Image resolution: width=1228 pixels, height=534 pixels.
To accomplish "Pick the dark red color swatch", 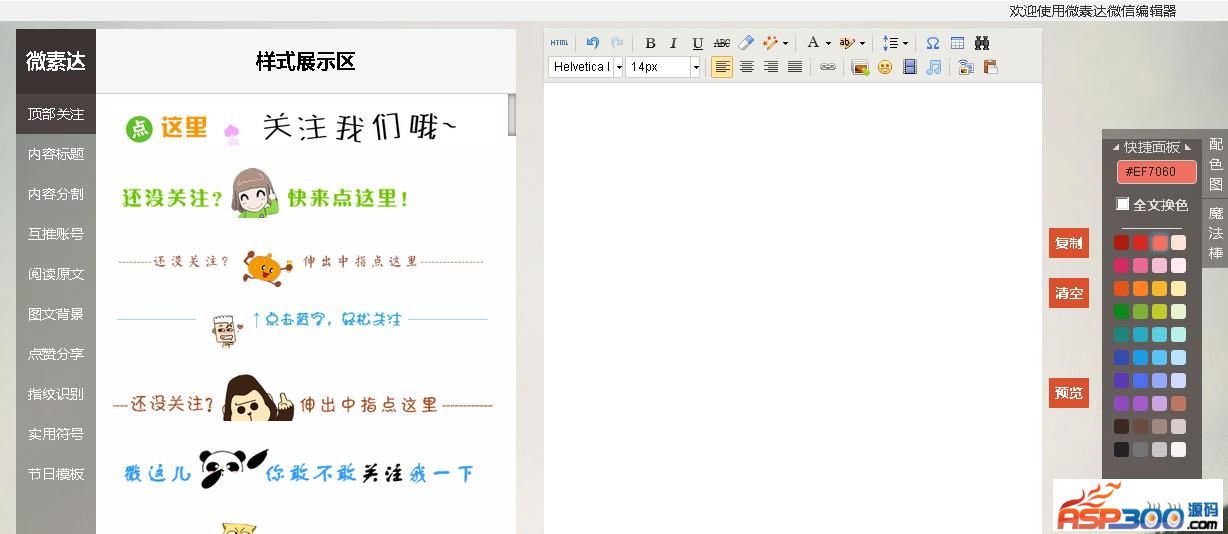I will pyautogui.click(x=1121, y=242).
